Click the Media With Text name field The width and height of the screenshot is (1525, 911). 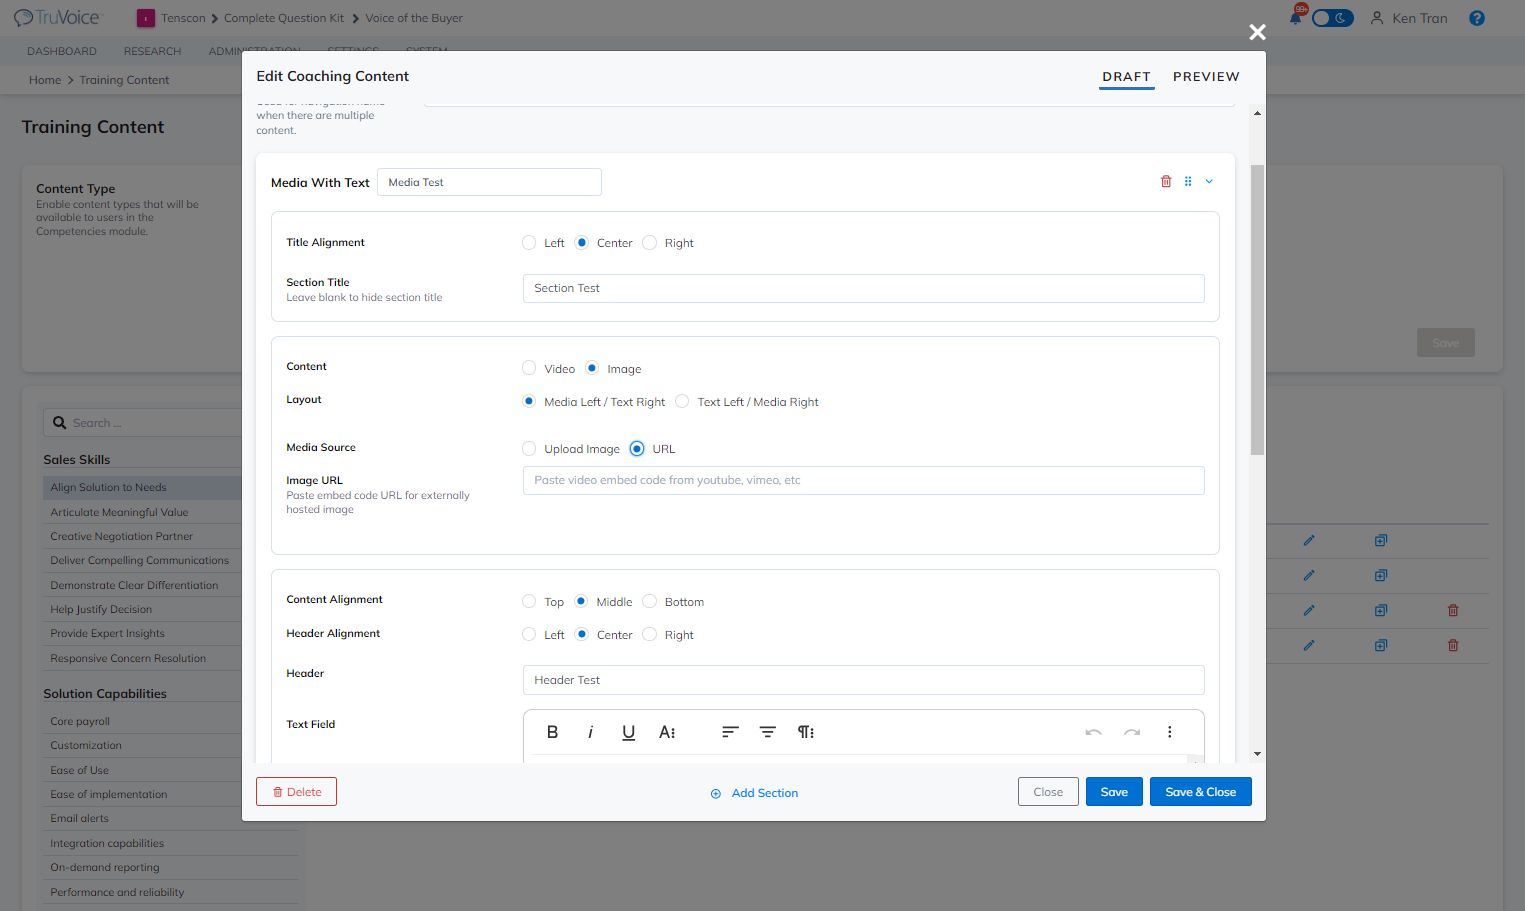(489, 182)
